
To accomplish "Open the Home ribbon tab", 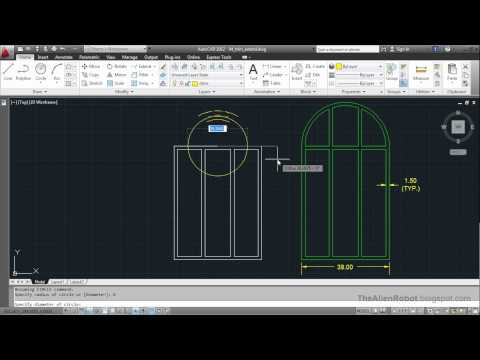I will click(x=25, y=57).
